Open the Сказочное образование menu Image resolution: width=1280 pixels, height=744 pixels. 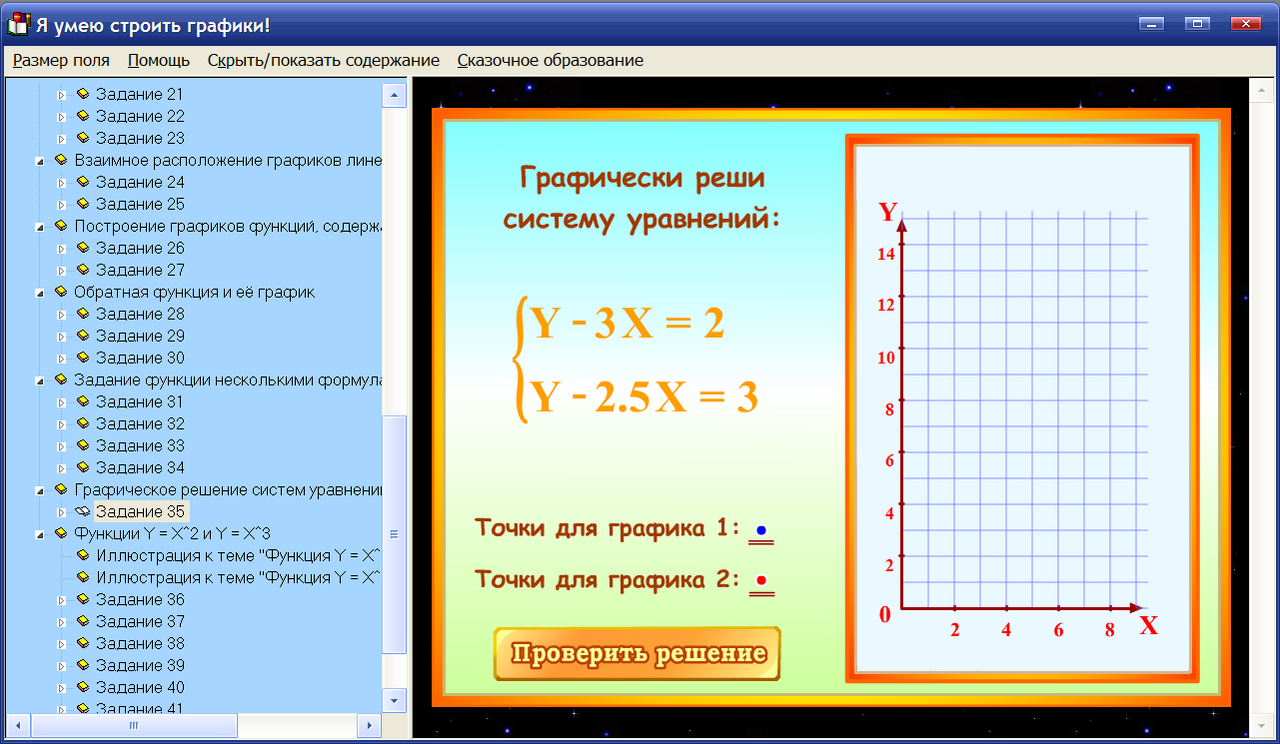550,60
